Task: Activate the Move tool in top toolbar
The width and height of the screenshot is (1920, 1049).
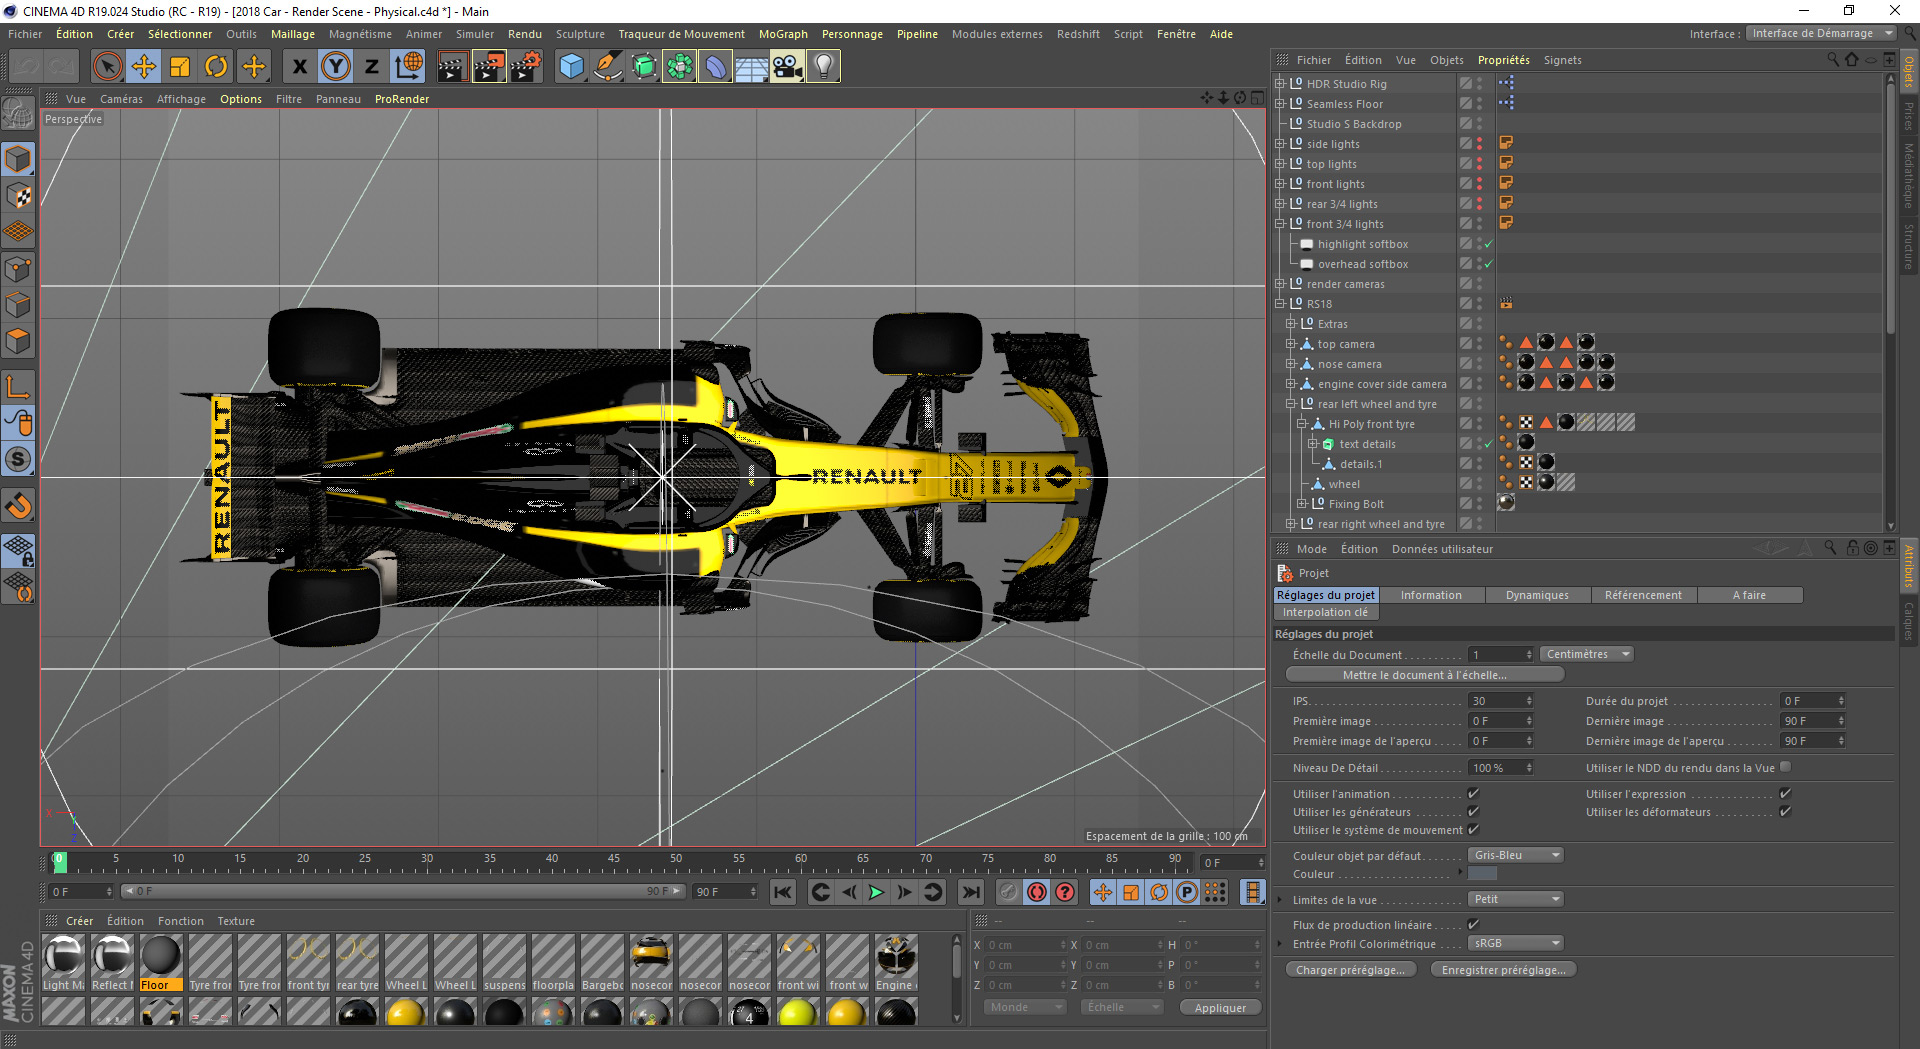Action: click(x=144, y=67)
